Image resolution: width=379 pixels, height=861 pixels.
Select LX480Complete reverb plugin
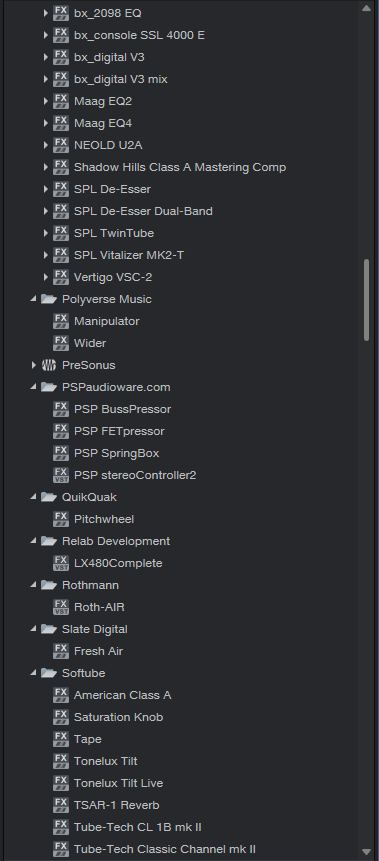tap(118, 563)
